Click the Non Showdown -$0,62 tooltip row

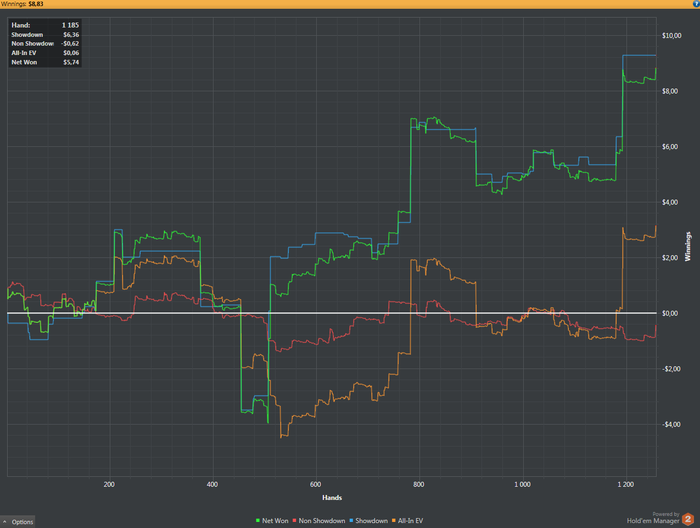pos(45,44)
